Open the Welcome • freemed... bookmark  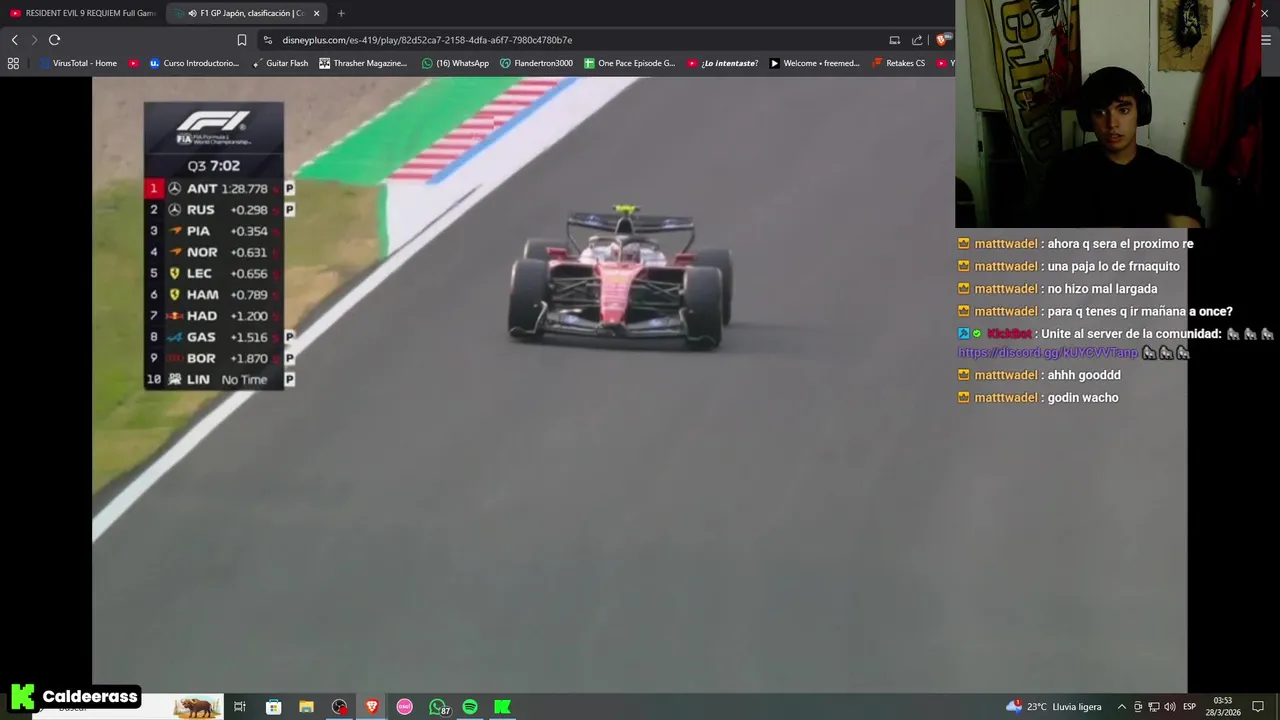point(814,63)
